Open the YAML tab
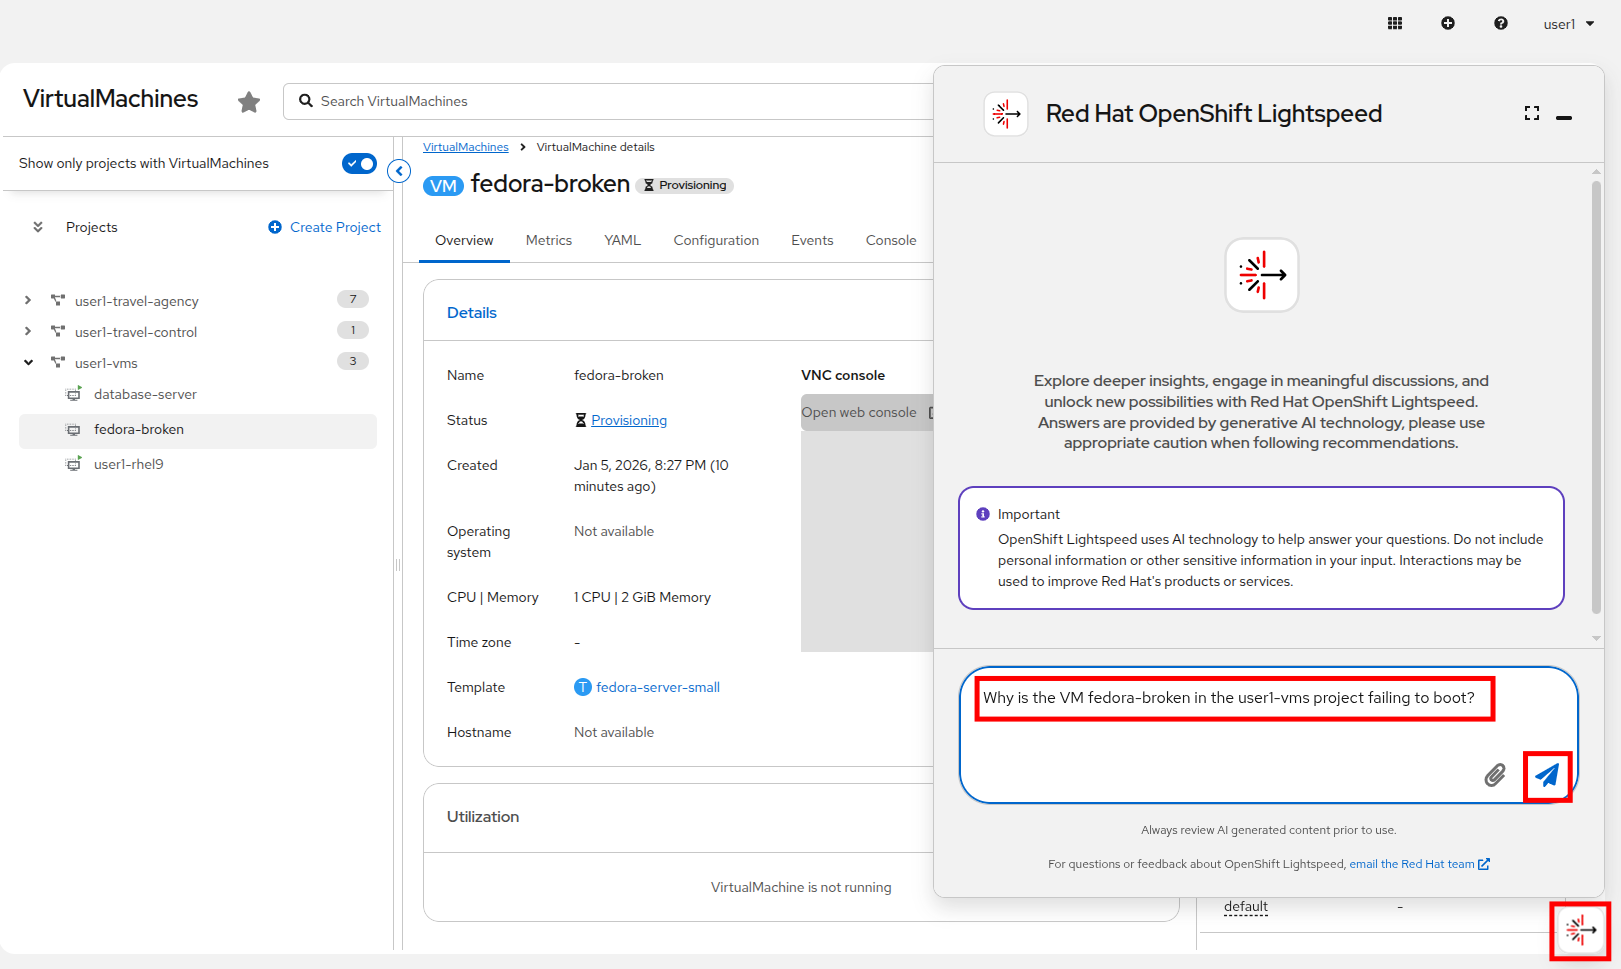This screenshot has height=969, width=1621. tap(622, 240)
